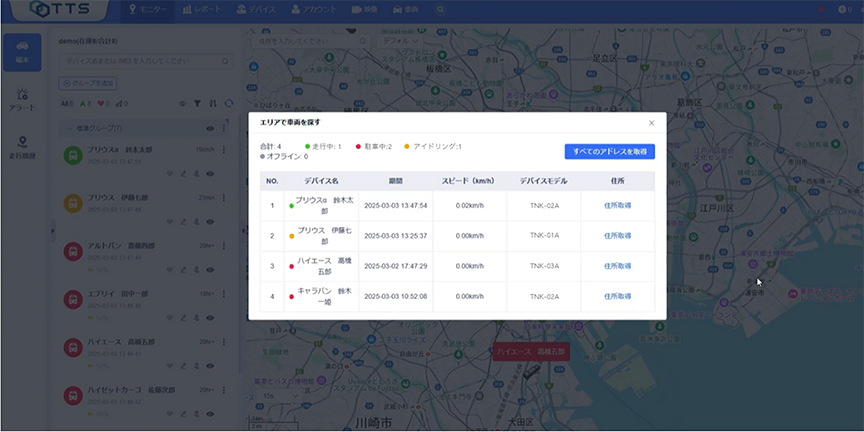The height and width of the screenshot is (432, 864).
Task: Click the sort icon above device list
Action: click(212, 103)
